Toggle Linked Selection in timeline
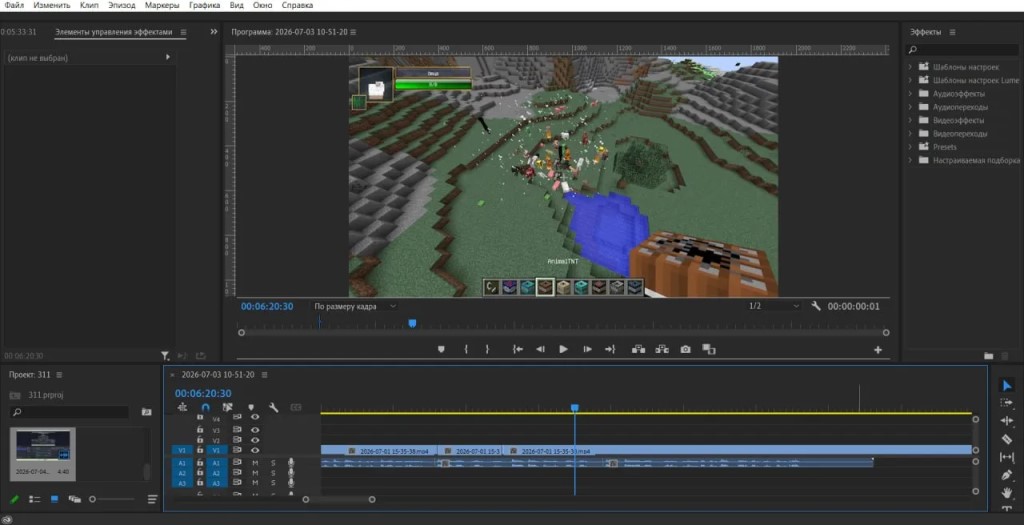 [x=227, y=407]
